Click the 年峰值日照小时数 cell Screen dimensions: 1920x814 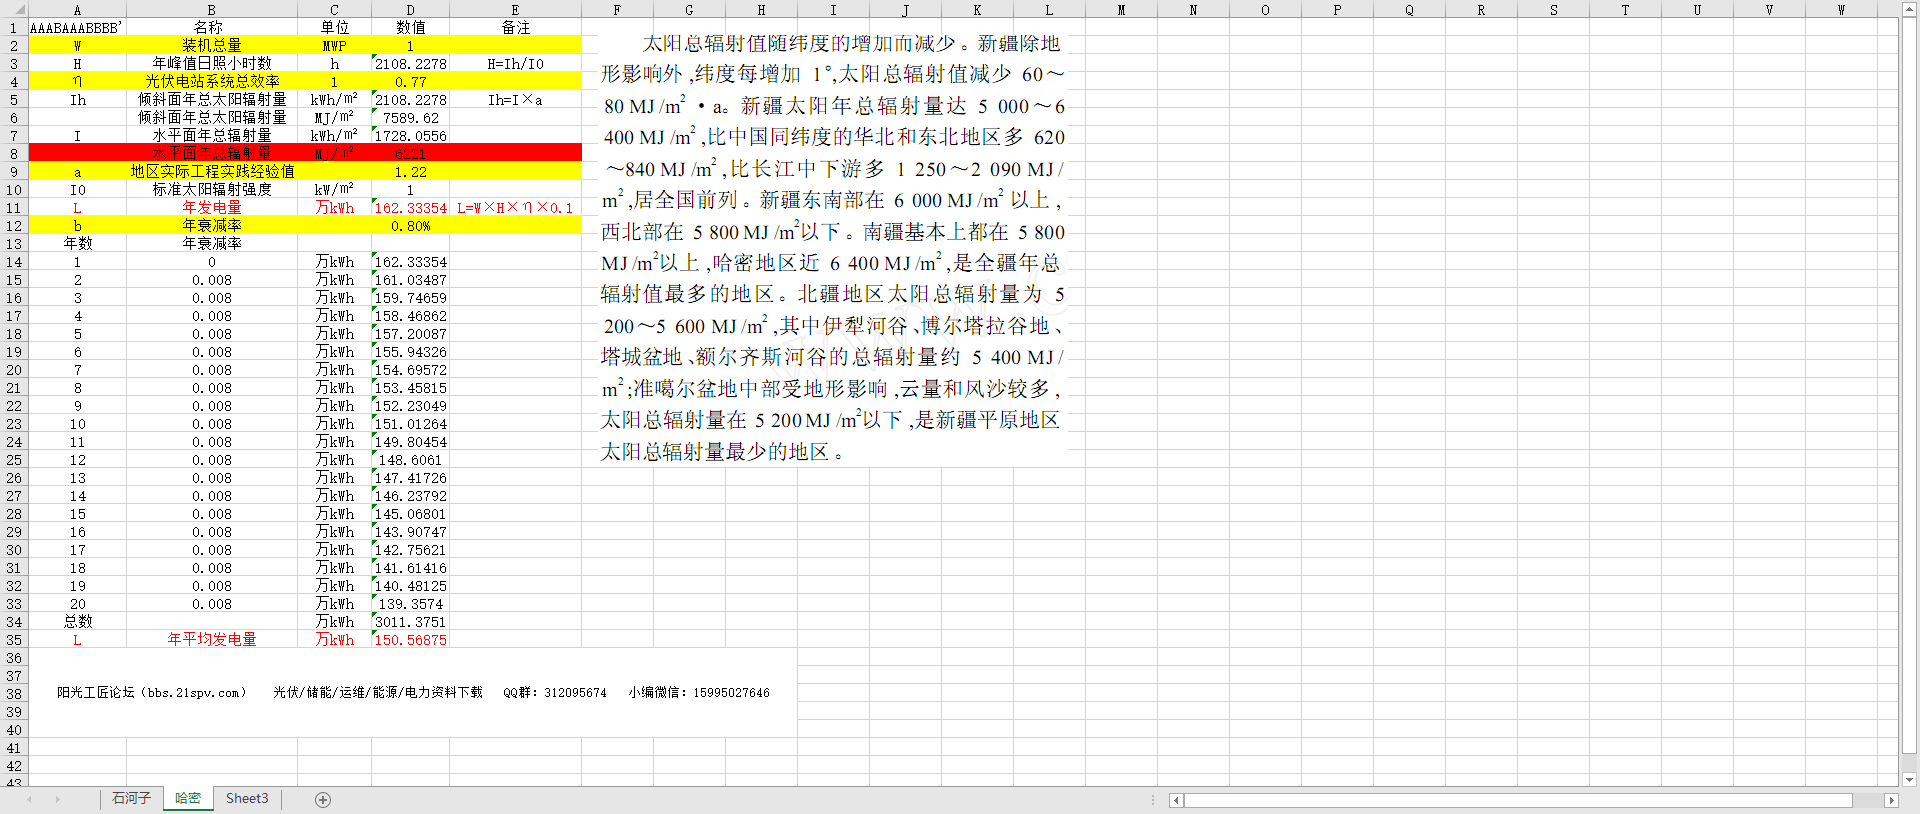(x=211, y=64)
